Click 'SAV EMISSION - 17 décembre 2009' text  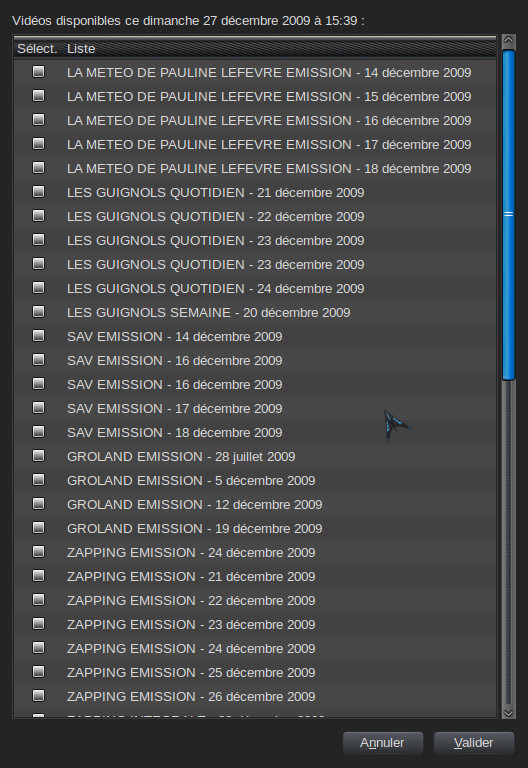(174, 408)
